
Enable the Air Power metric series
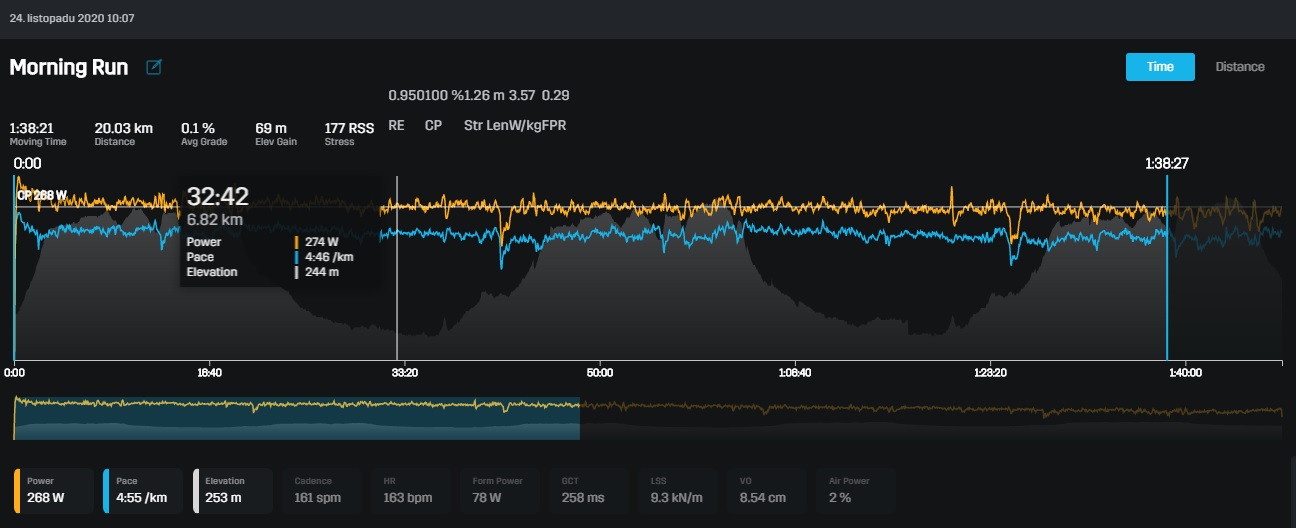[855, 491]
